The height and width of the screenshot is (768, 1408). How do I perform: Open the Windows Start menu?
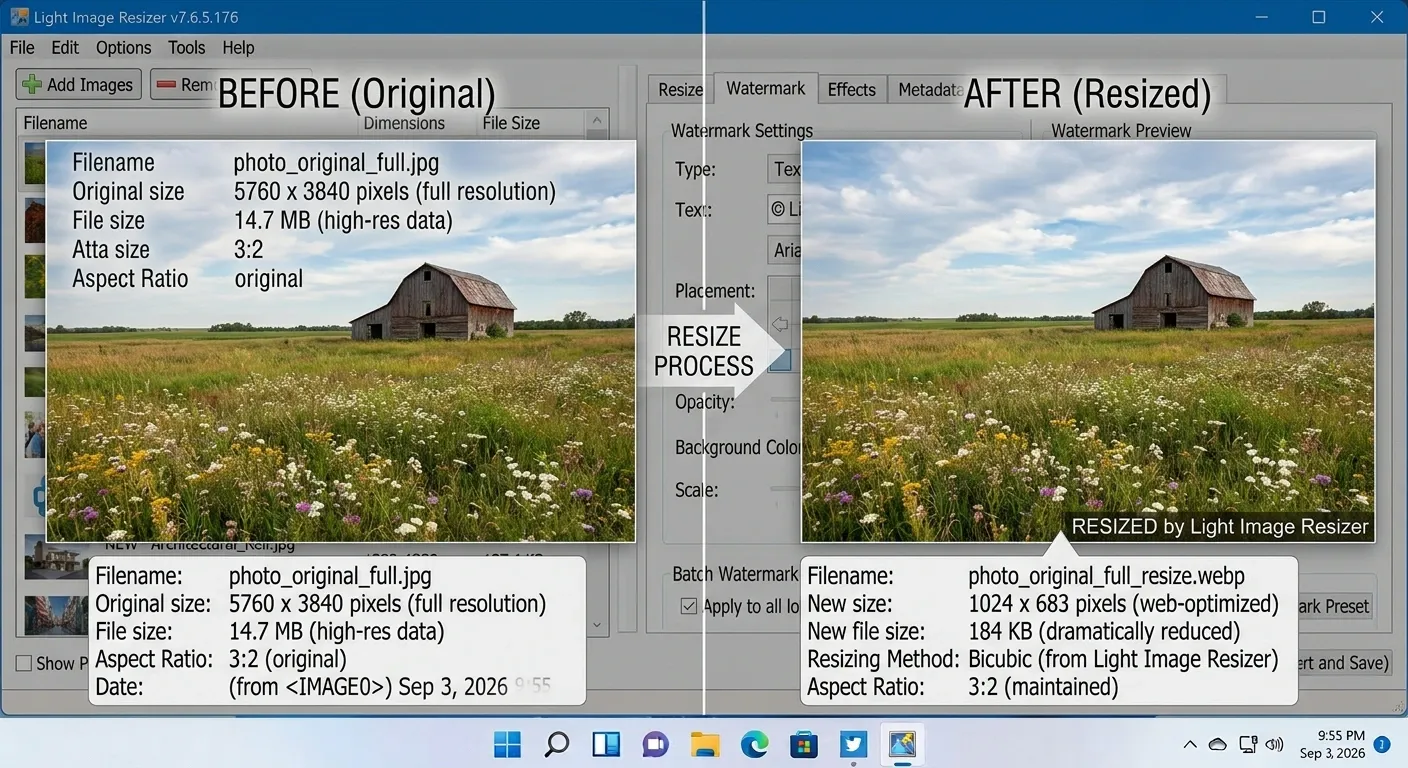click(508, 744)
